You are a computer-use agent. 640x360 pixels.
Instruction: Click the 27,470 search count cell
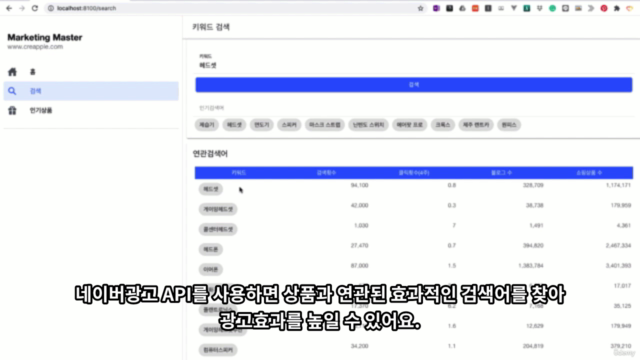(x=359, y=246)
